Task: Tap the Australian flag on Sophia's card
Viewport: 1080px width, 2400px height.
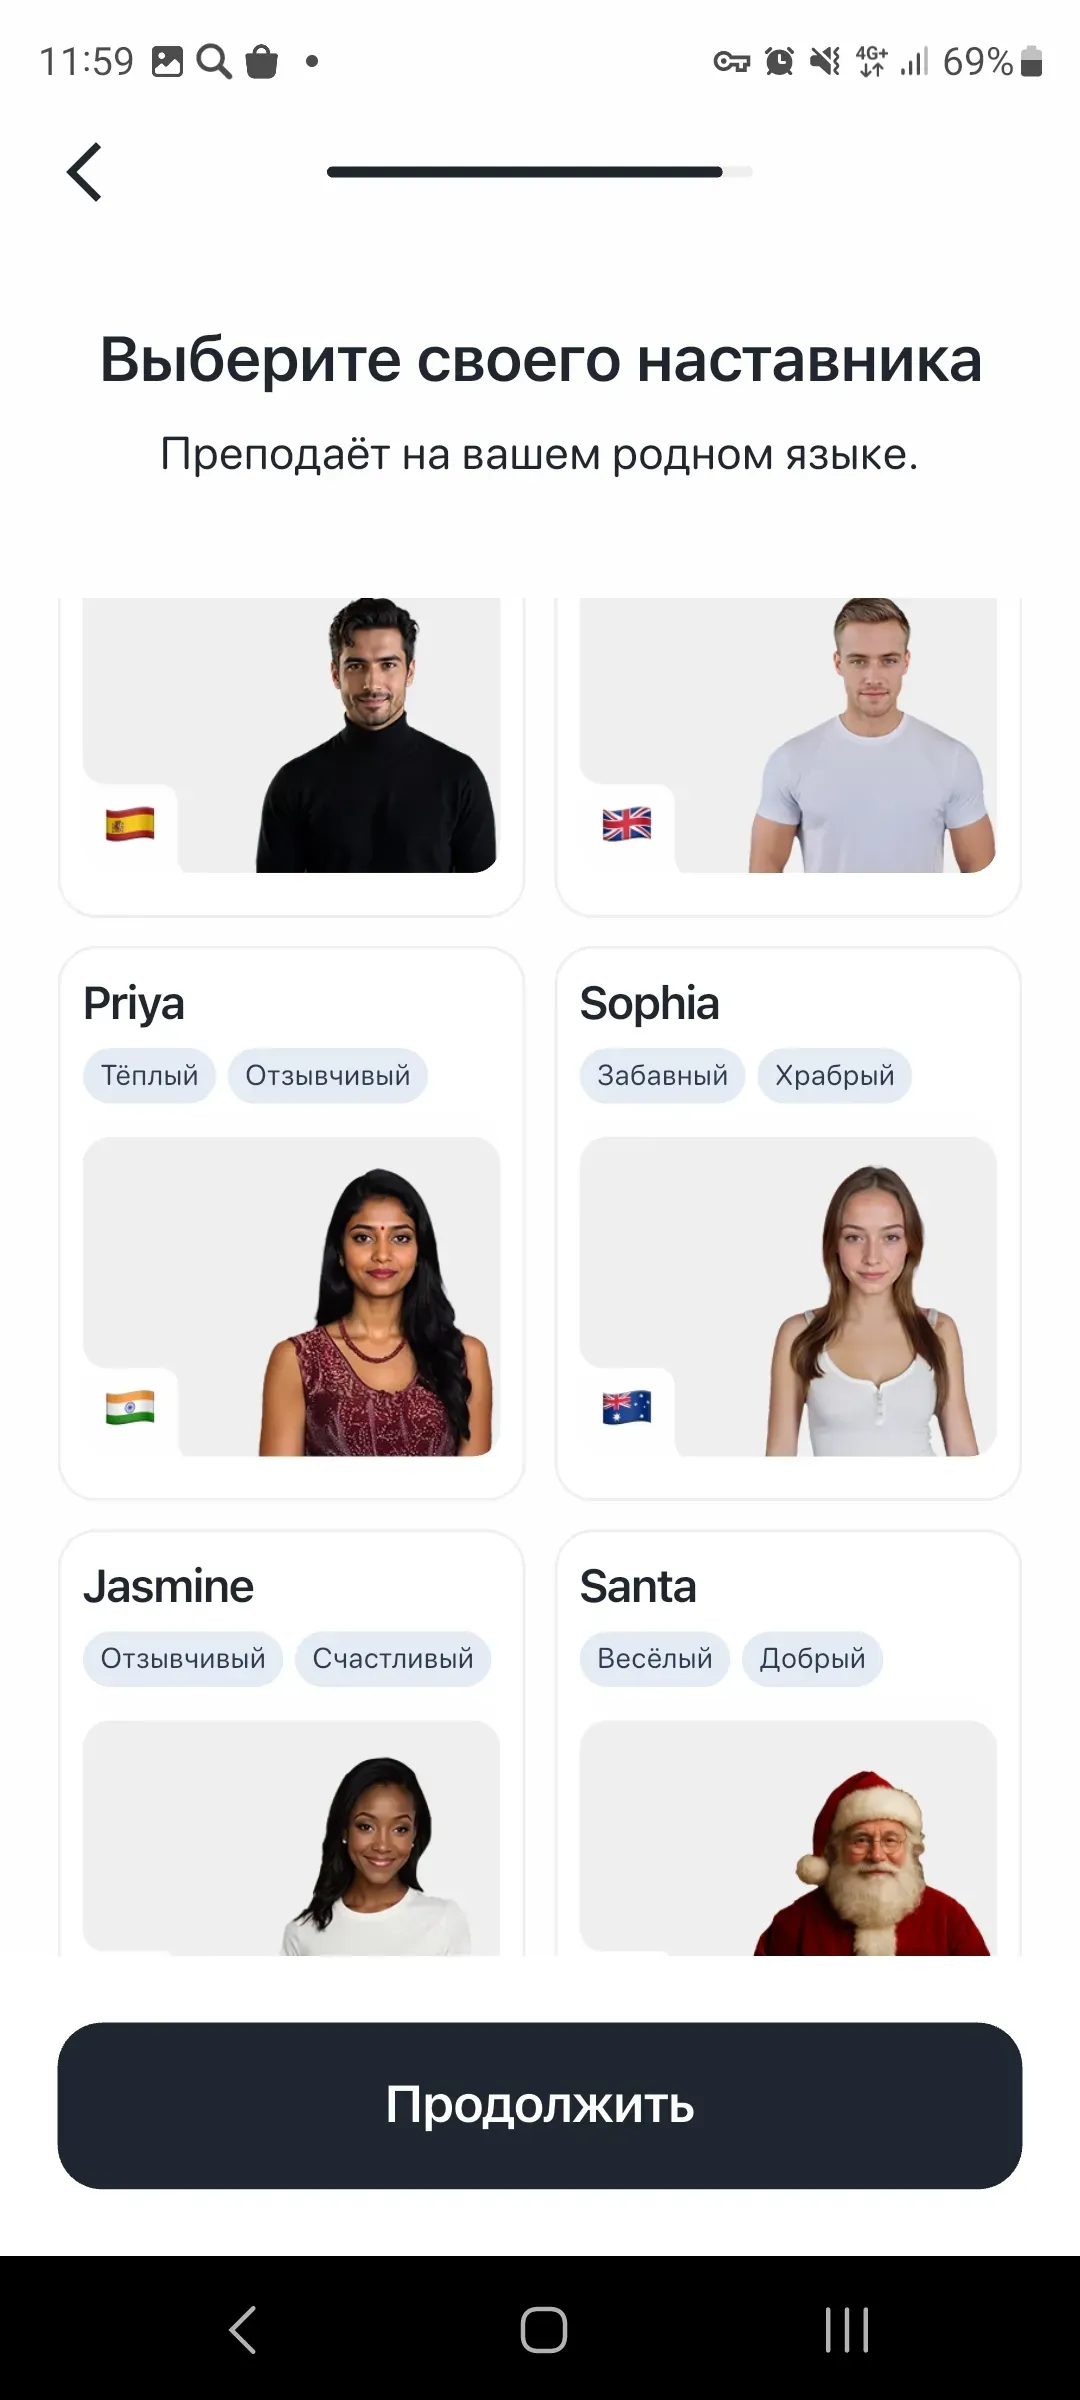Action: (627, 1407)
